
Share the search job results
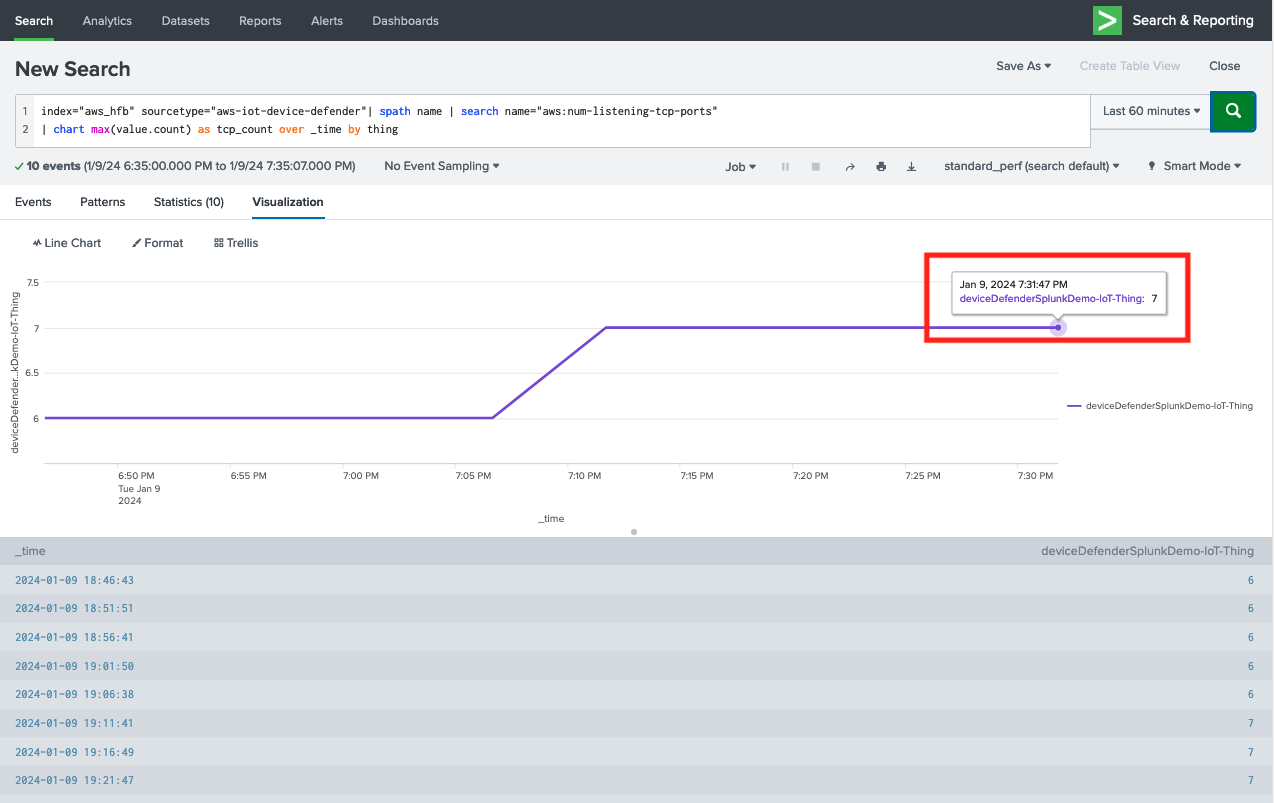tap(849, 166)
